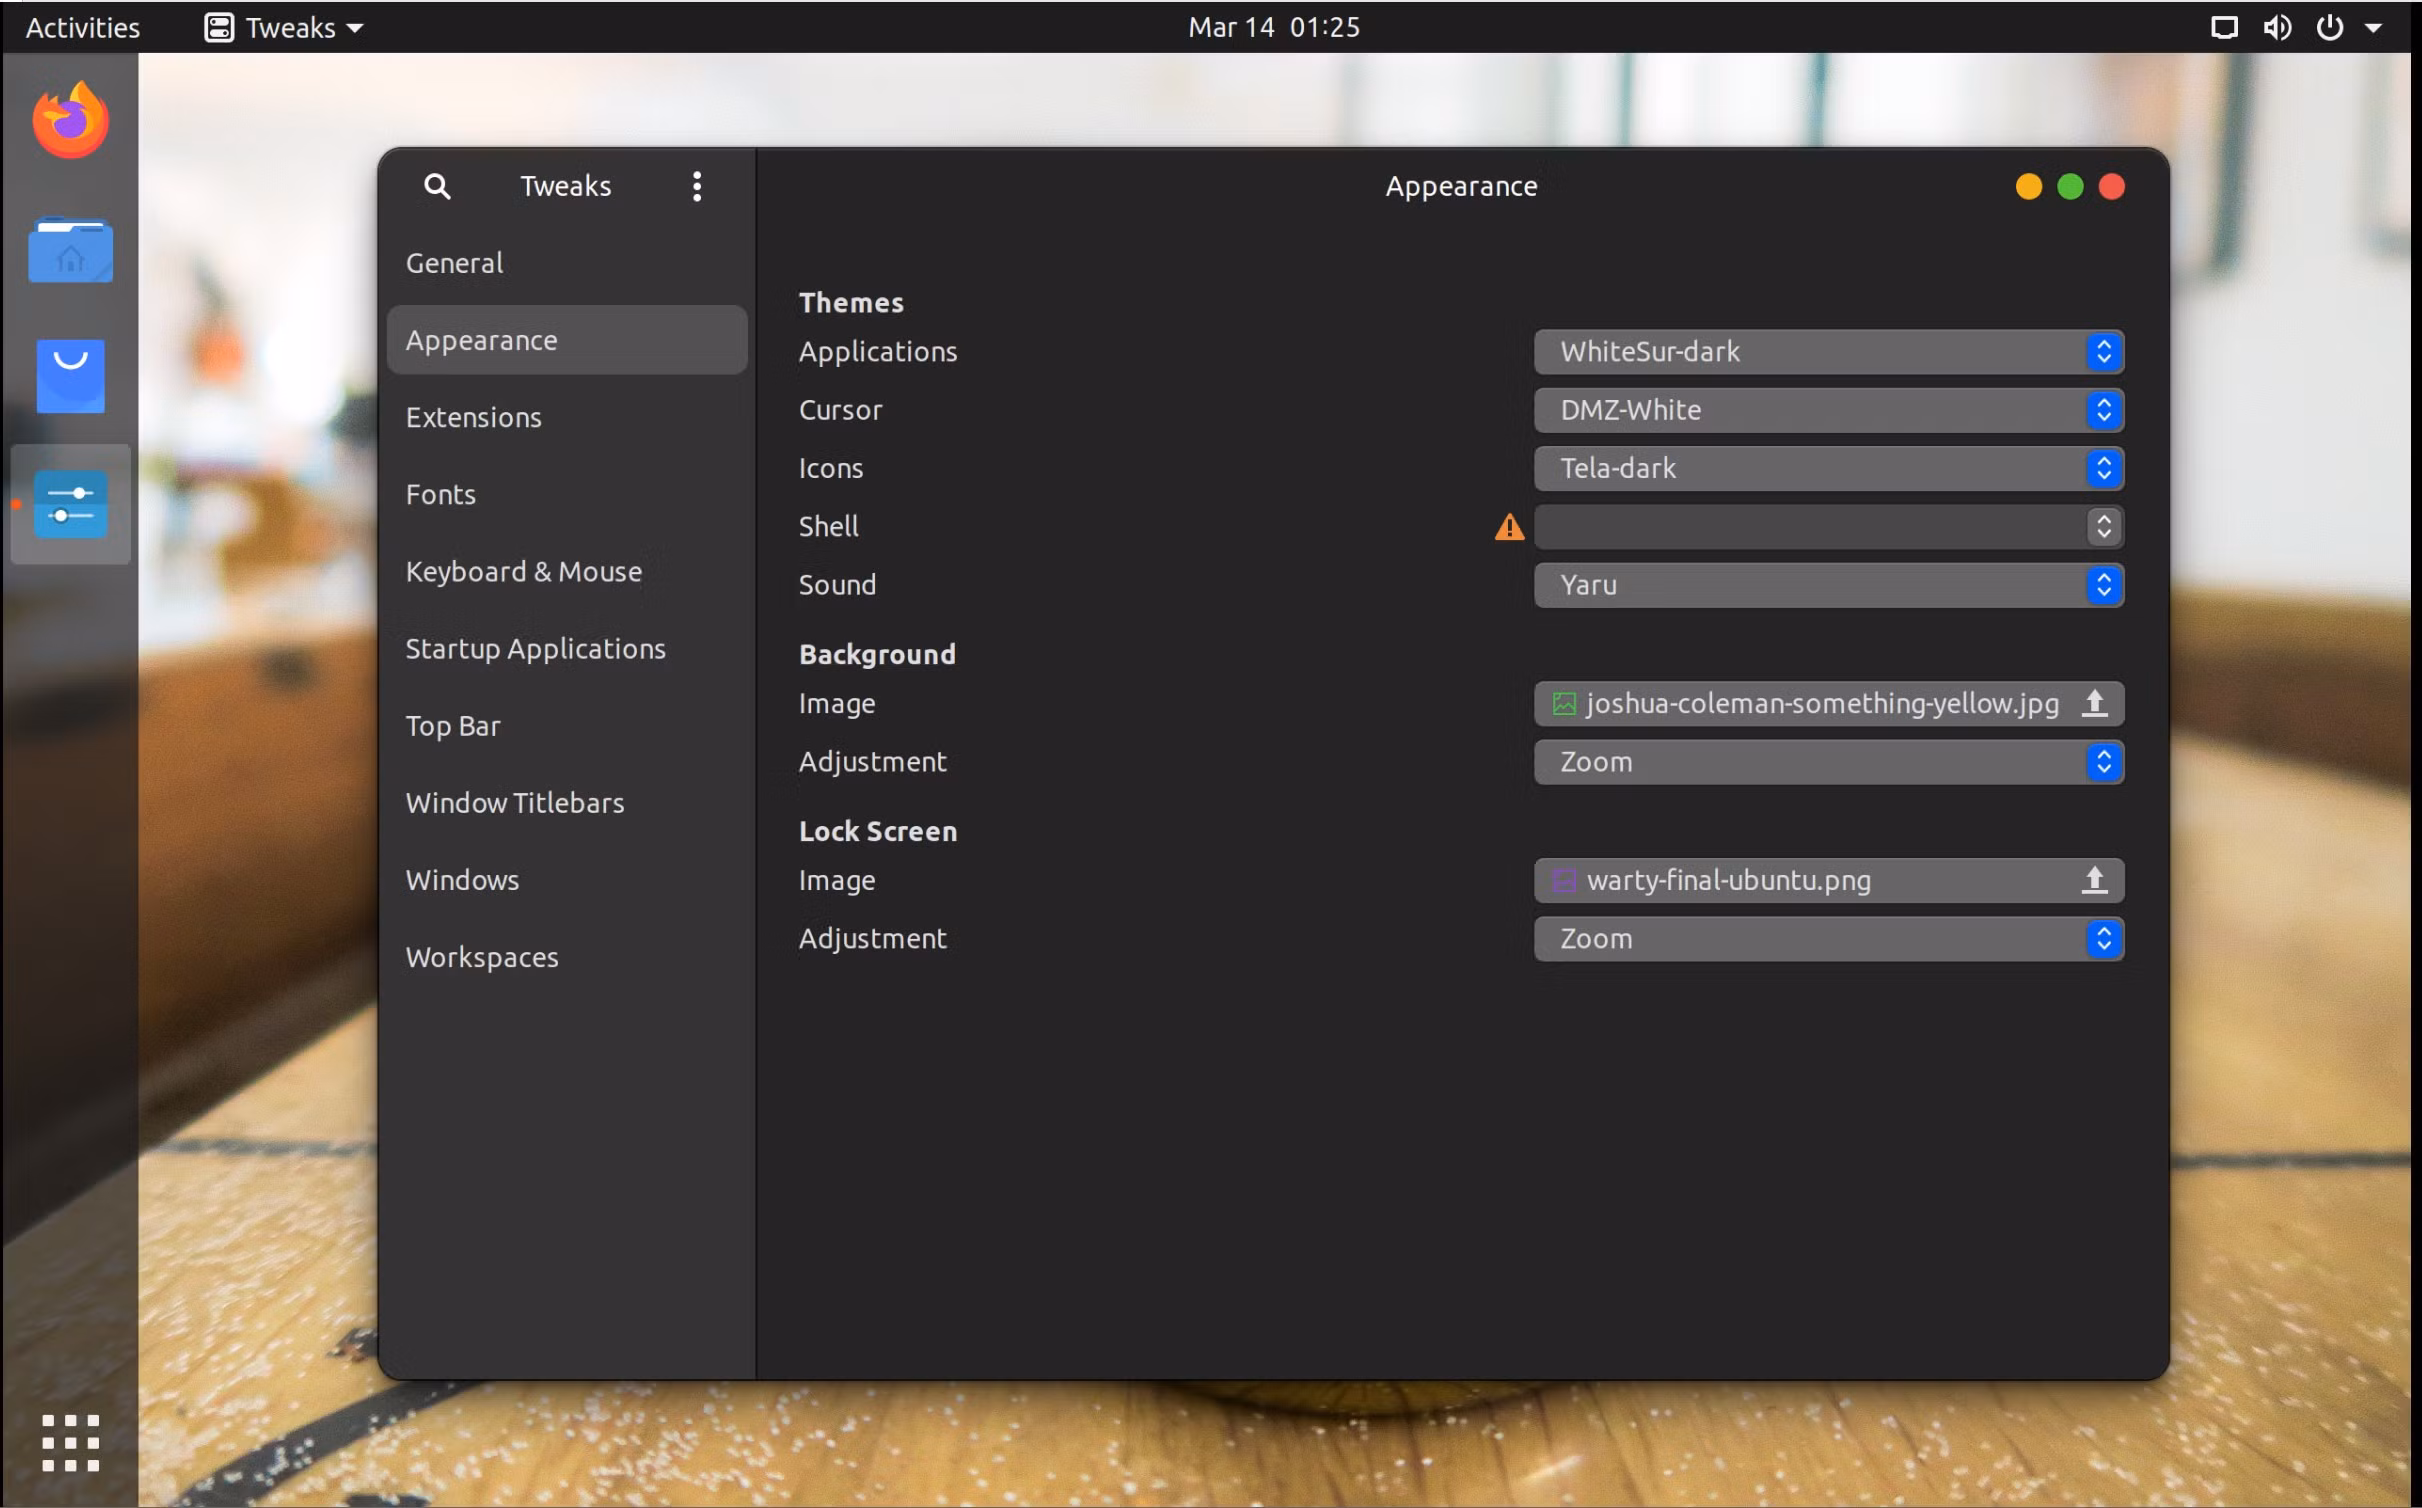This screenshot has width=2422, height=1508.
Task: Click the upload icon for lock screen image
Action: click(2094, 880)
